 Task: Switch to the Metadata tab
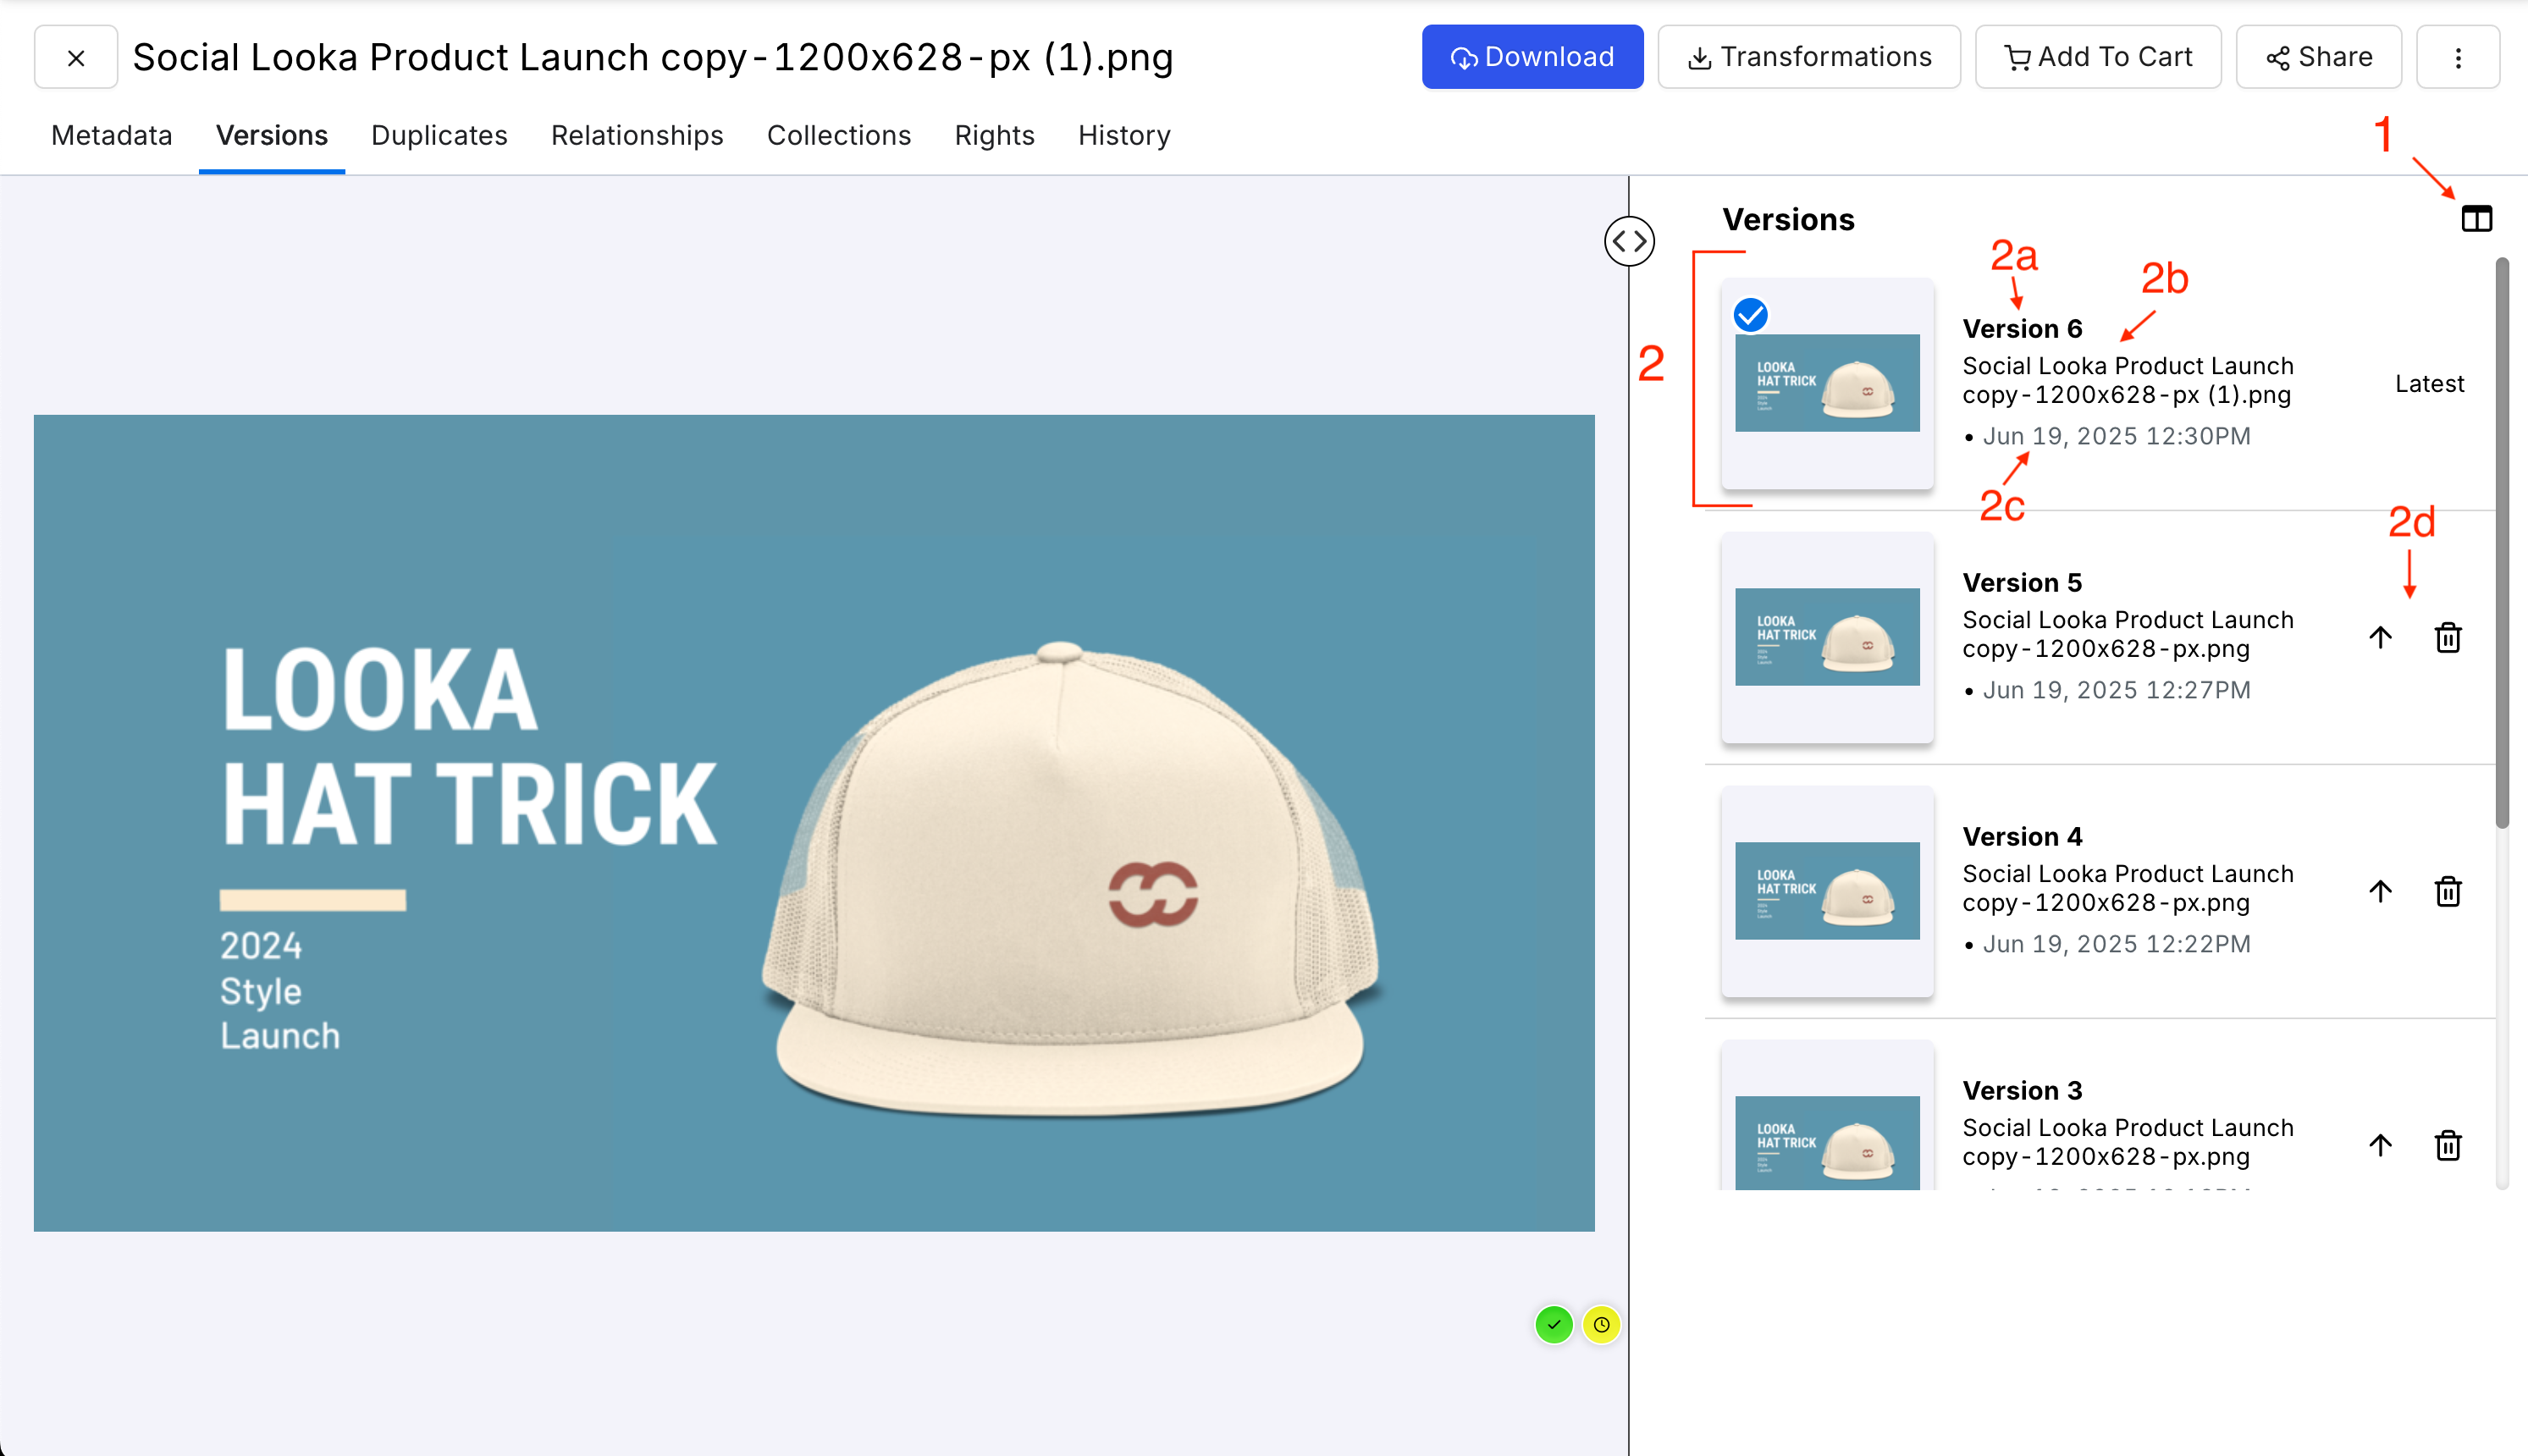click(x=111, y=135)
